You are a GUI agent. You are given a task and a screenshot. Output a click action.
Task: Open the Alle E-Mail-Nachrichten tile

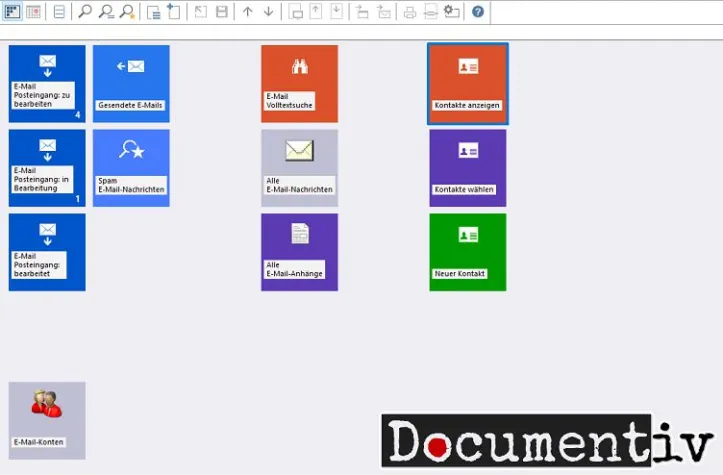tap(299, 167)
